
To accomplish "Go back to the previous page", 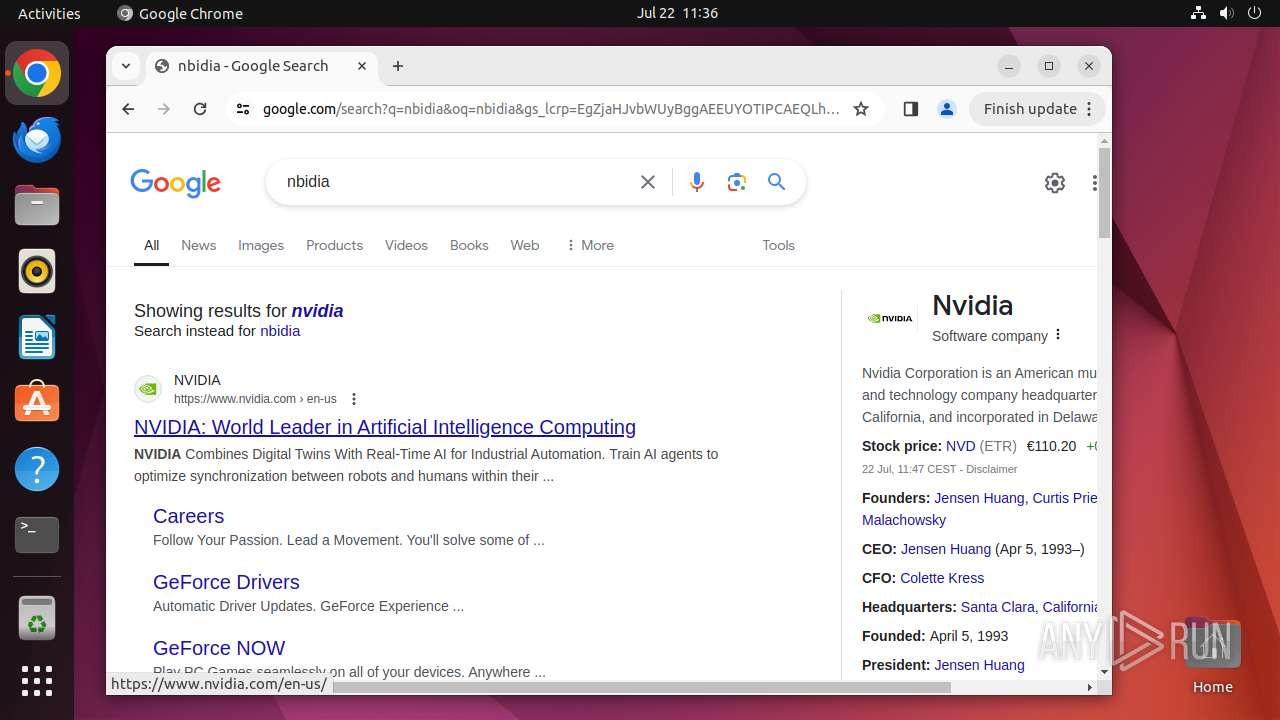I will click(x=128, y=109).
